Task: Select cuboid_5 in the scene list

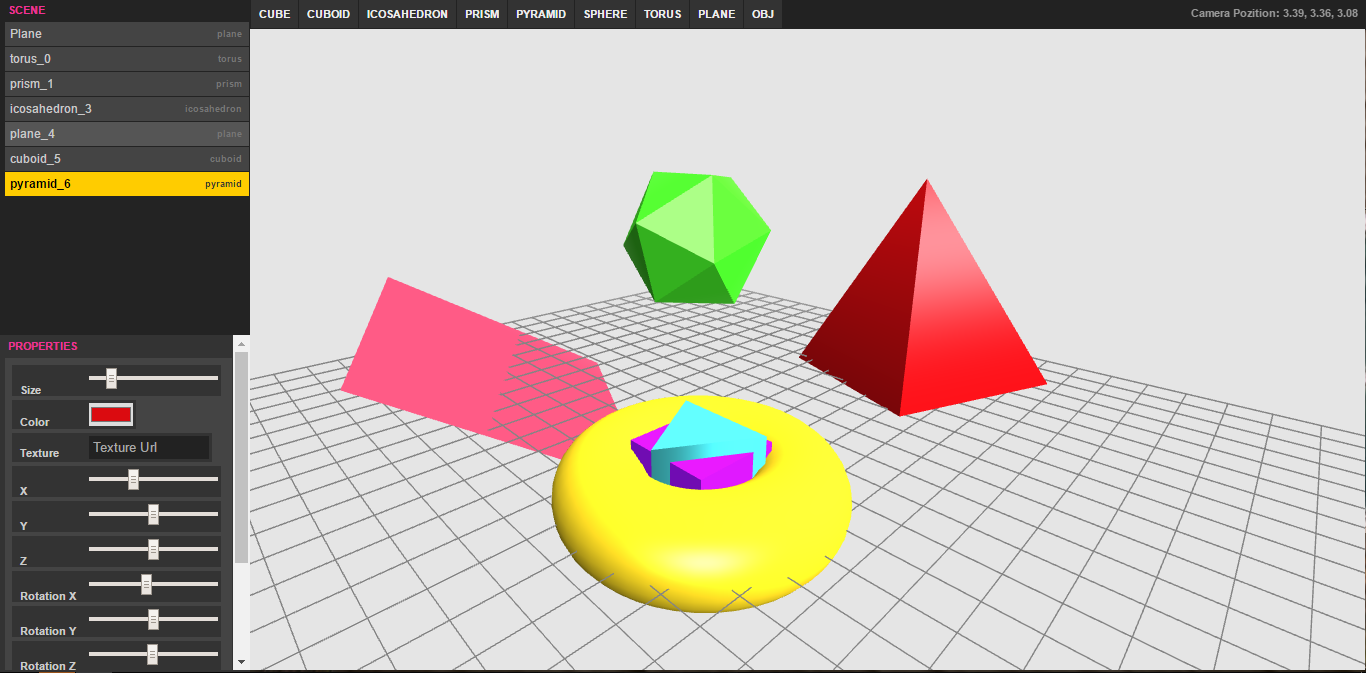Action: (127, 159)
